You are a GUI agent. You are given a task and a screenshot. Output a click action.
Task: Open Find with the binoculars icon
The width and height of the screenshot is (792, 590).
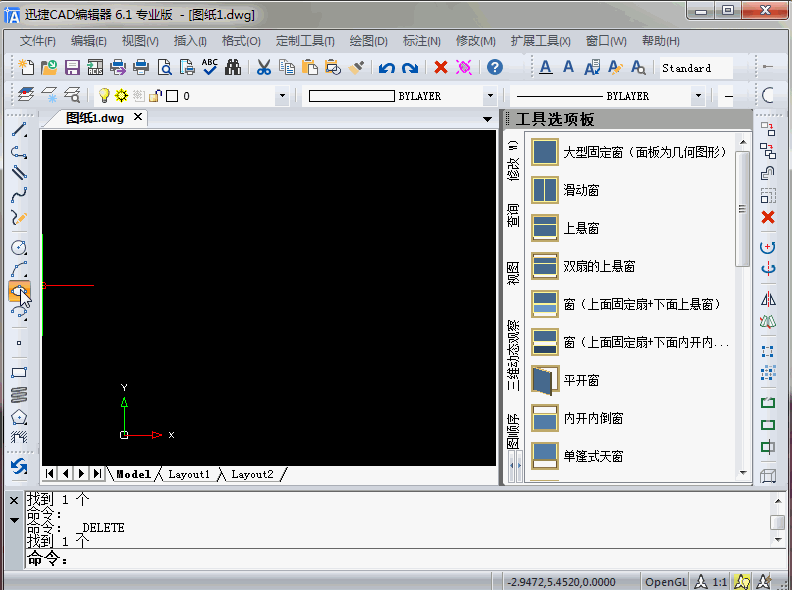[233, 67]
